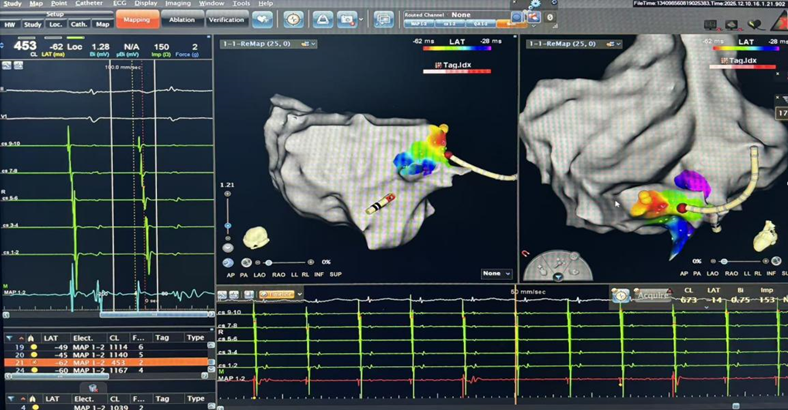Select LAT point row 19
The height and width of the screenshot is (410, 788).
pyautogui.click(x=100, y=346)
